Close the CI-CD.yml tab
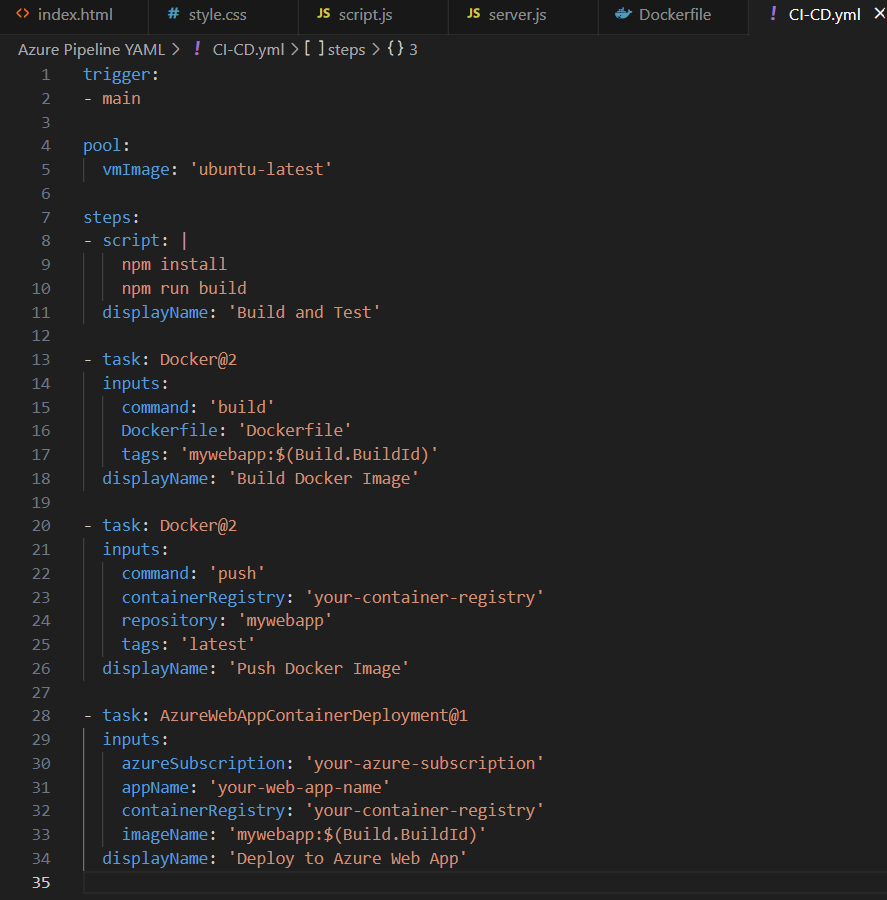The image size is (887, 900). 879,13
